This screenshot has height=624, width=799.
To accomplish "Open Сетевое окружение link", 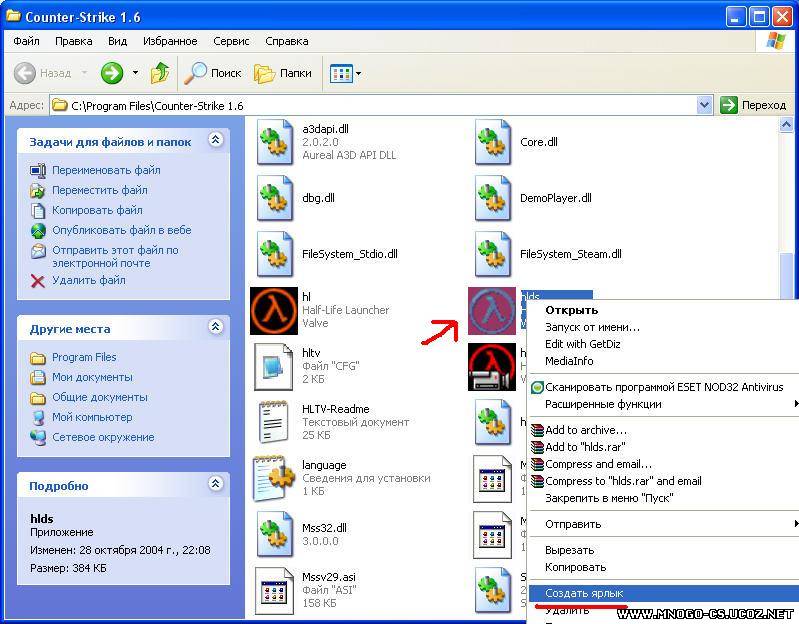I will [103, 437].
